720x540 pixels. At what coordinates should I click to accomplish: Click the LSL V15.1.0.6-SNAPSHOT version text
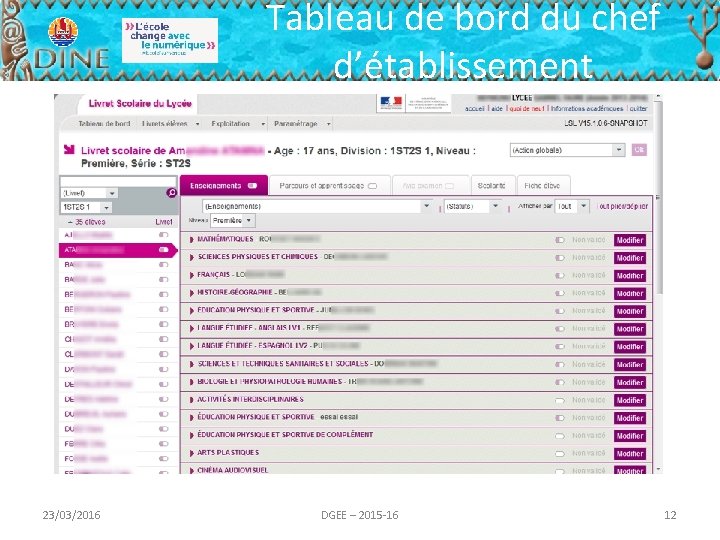[x=606, y=124]
